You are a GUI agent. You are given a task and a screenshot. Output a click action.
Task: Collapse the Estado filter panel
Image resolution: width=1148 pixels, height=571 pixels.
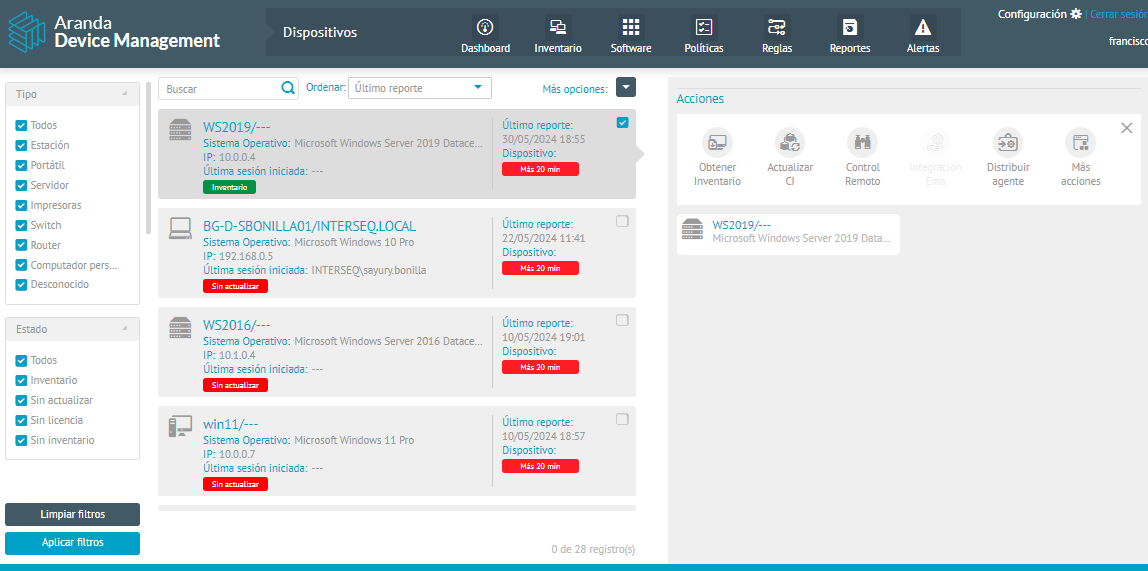pos(125,329)
